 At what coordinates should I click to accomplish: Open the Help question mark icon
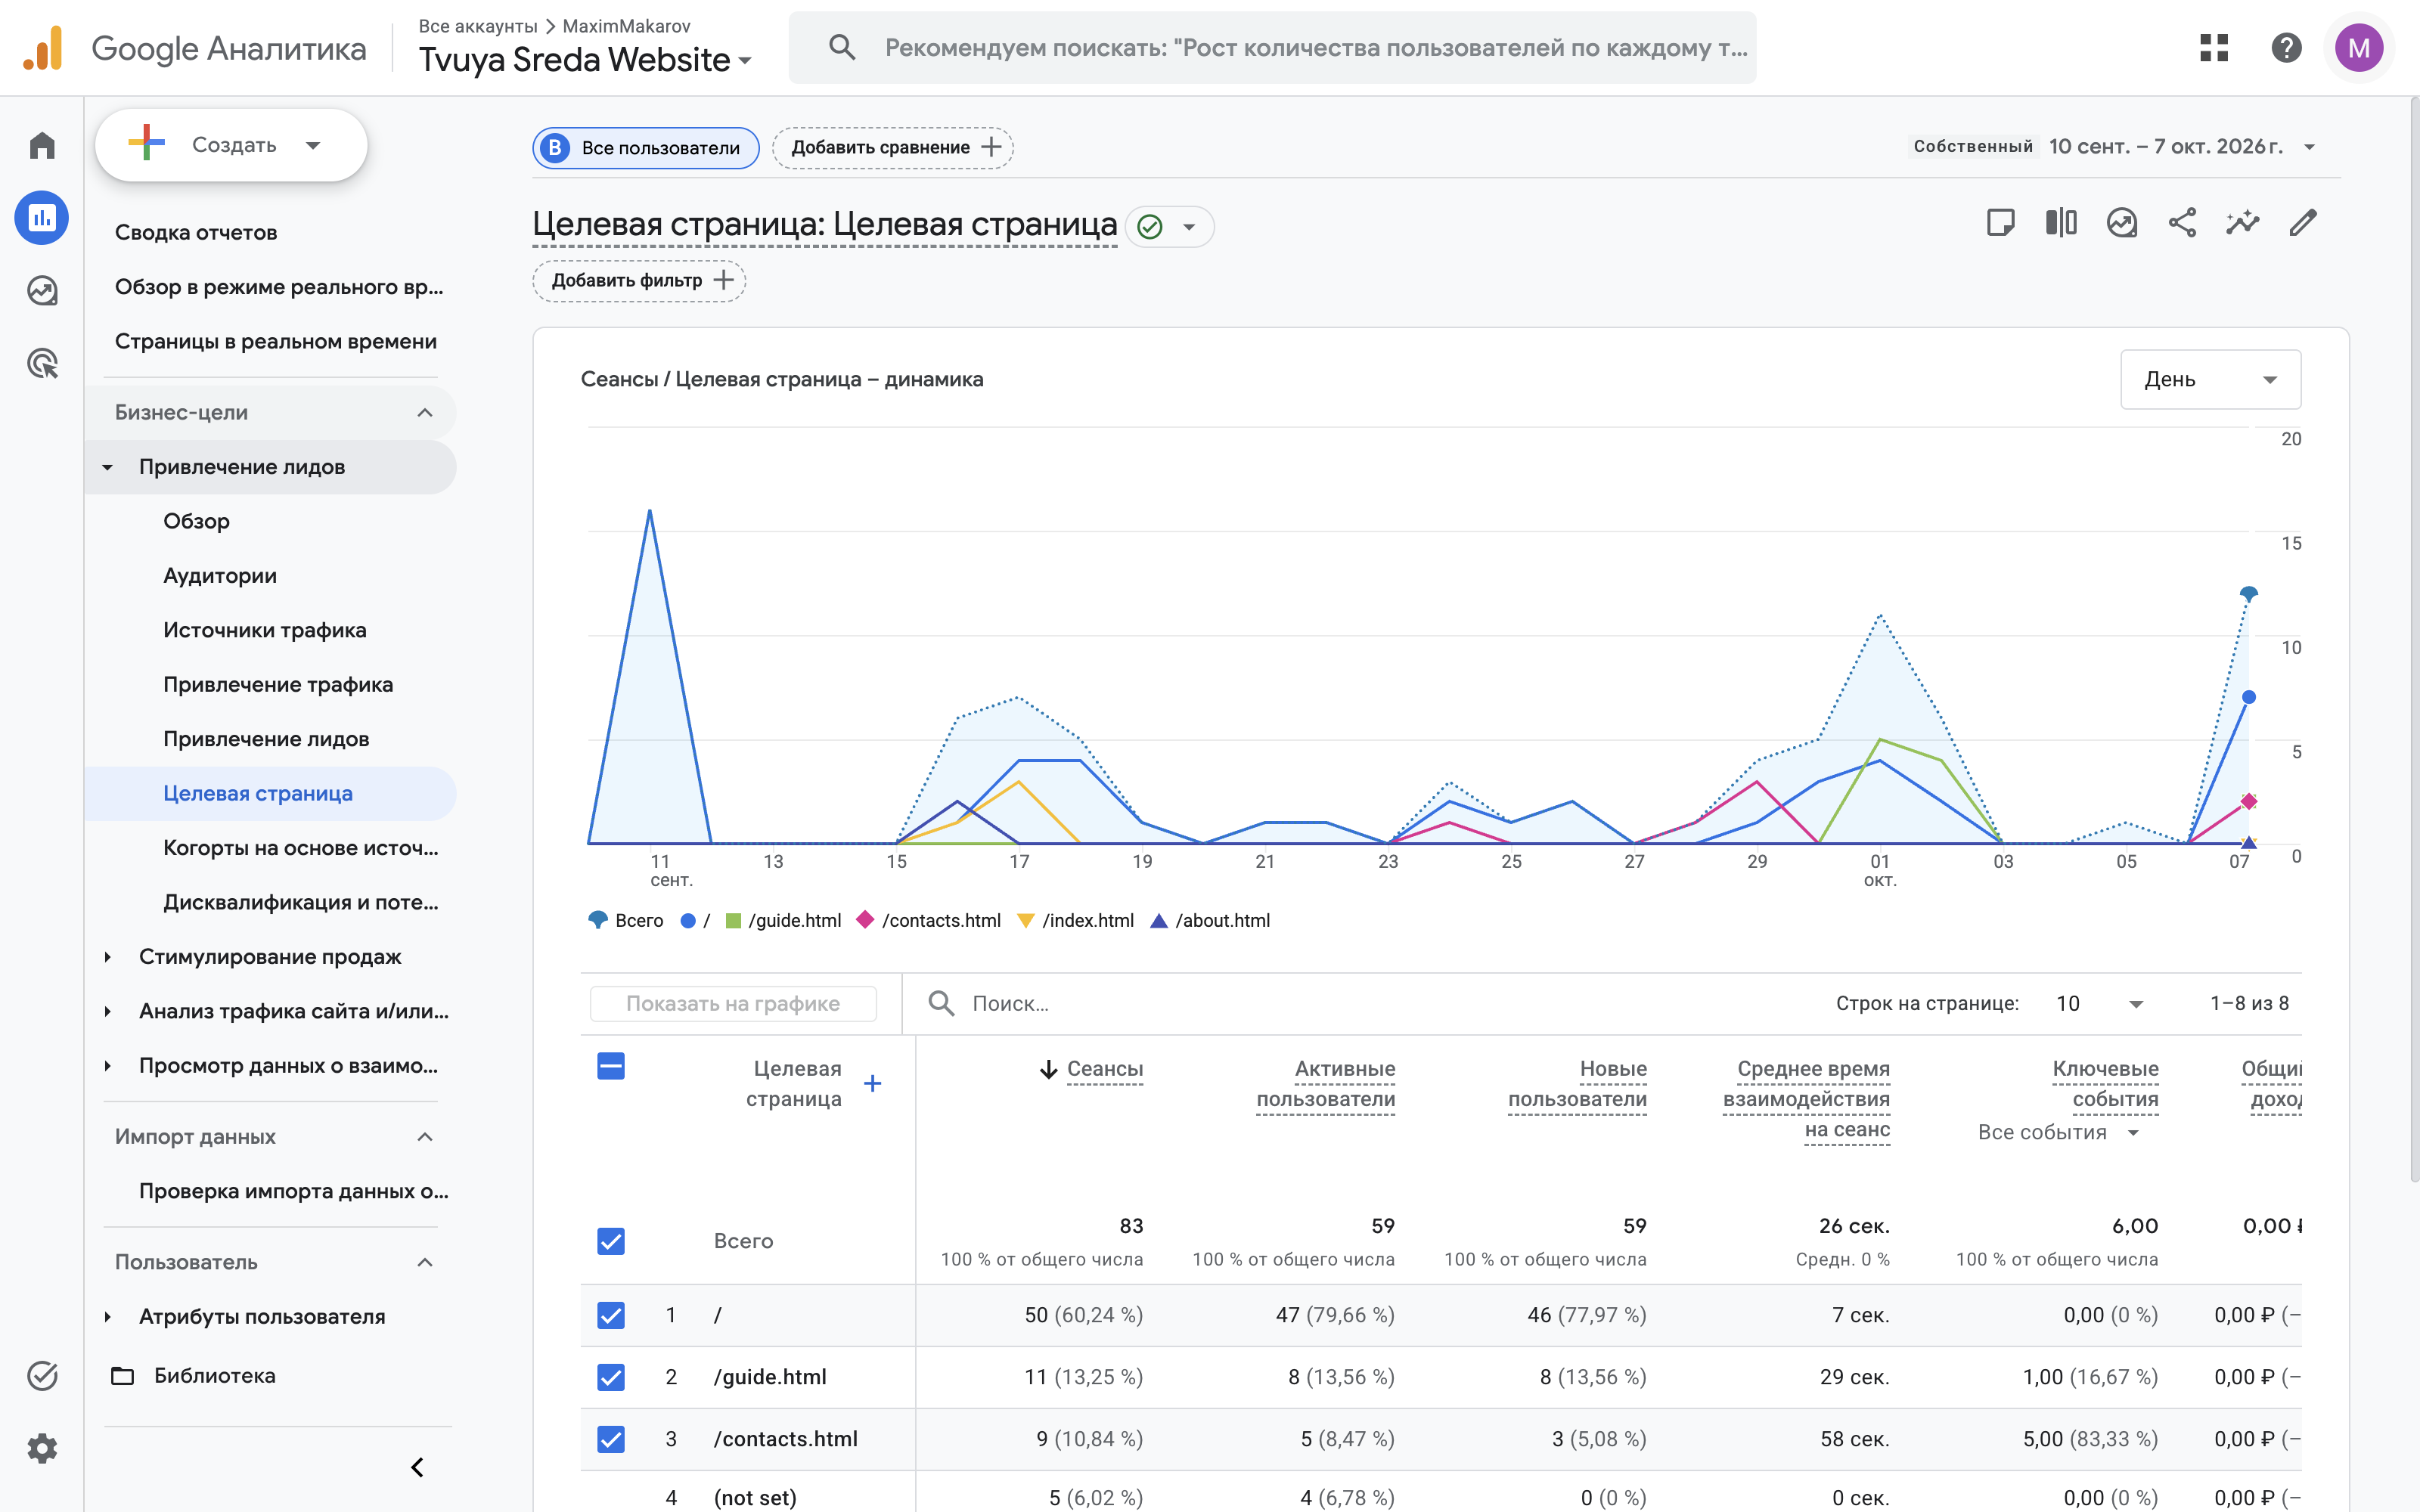pyautogui.click(x=2286, y=47)
